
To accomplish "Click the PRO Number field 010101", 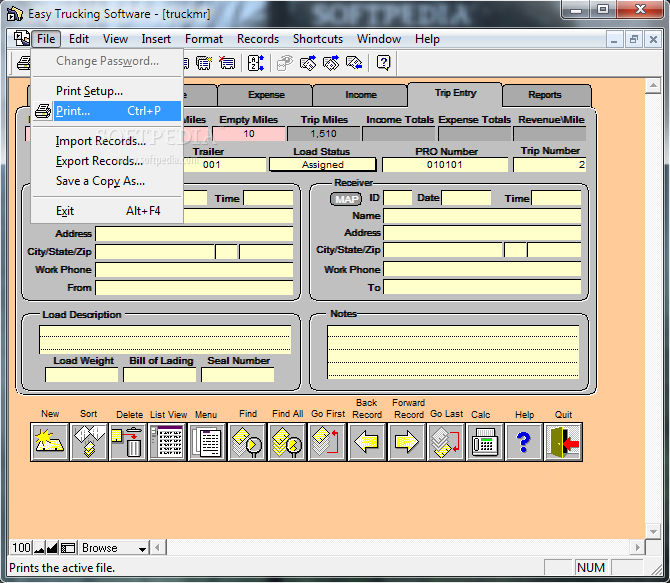I will (444, 165).
